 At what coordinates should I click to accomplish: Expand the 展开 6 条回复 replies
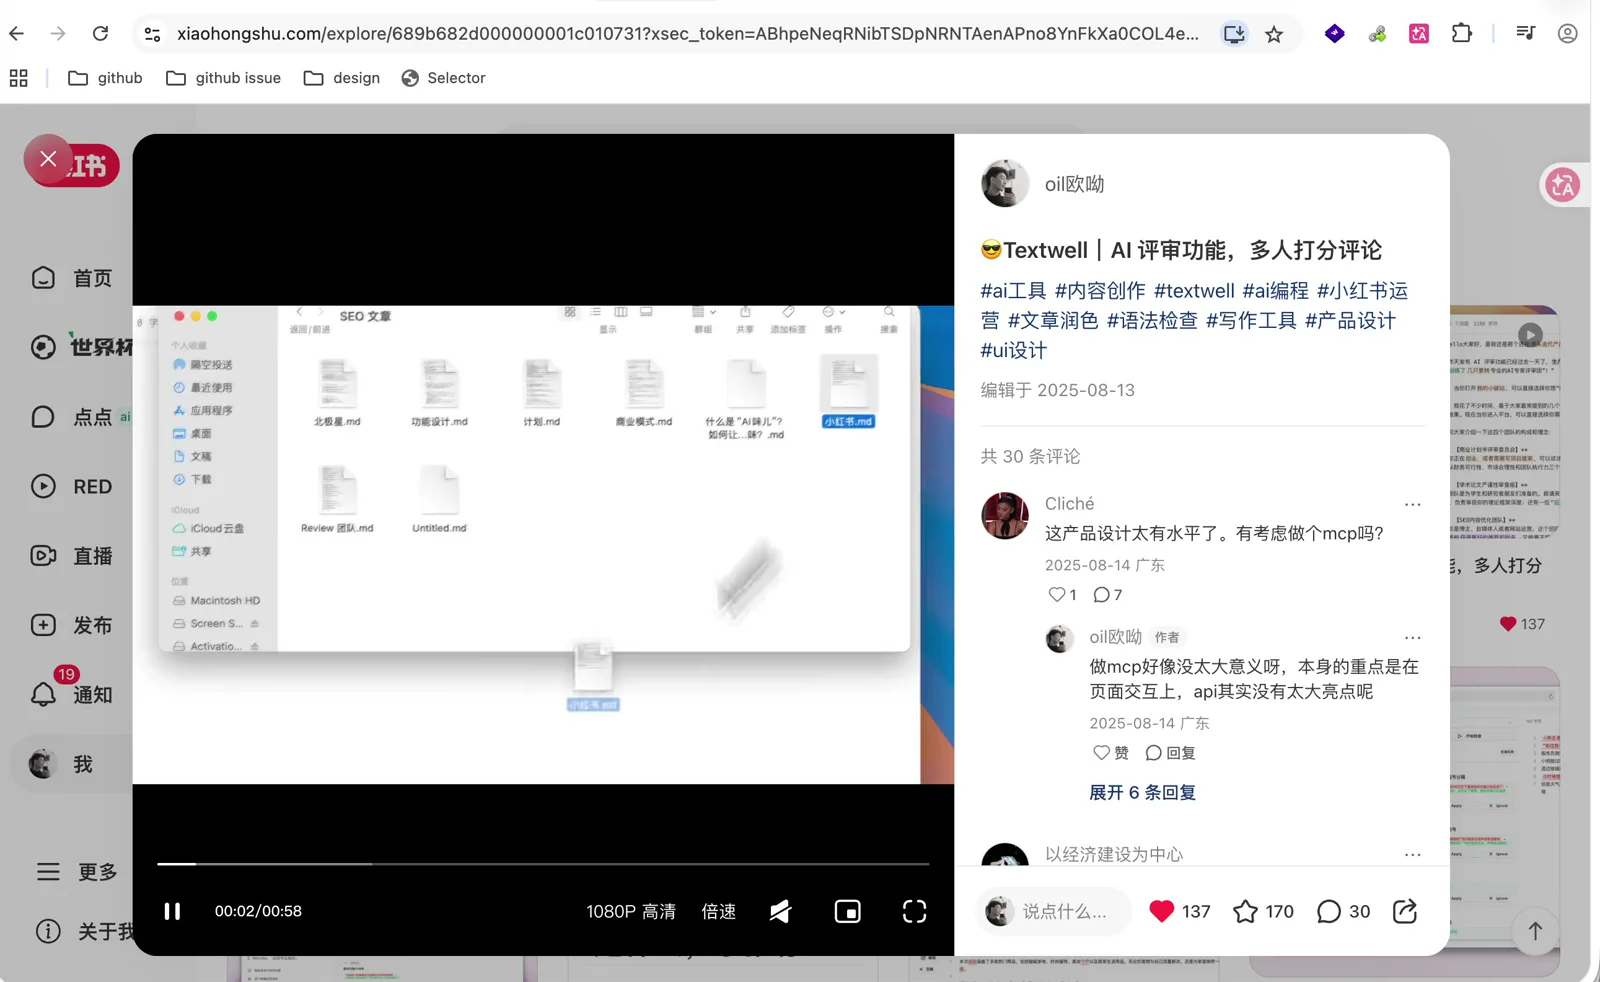[x=1142, y=793]
